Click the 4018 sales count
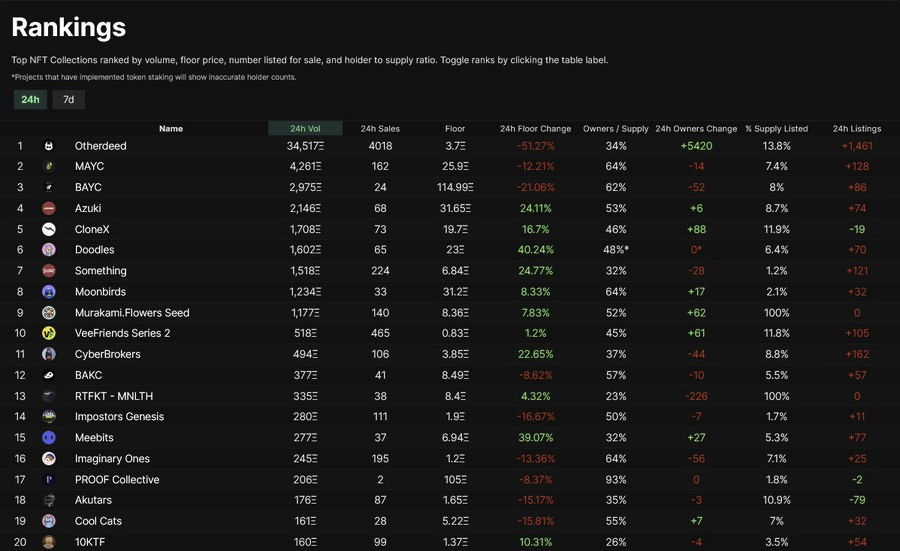 (380, 146)
